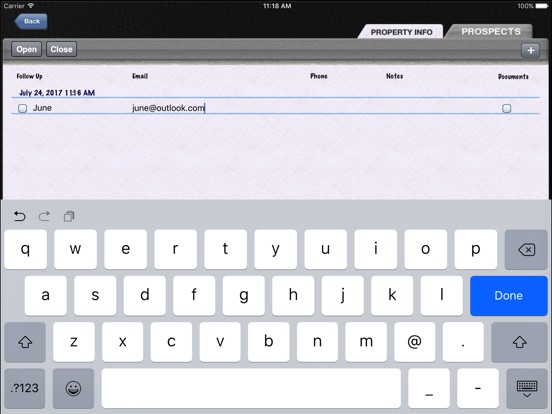
Task: Tap the n key
Action: [317, 342]
